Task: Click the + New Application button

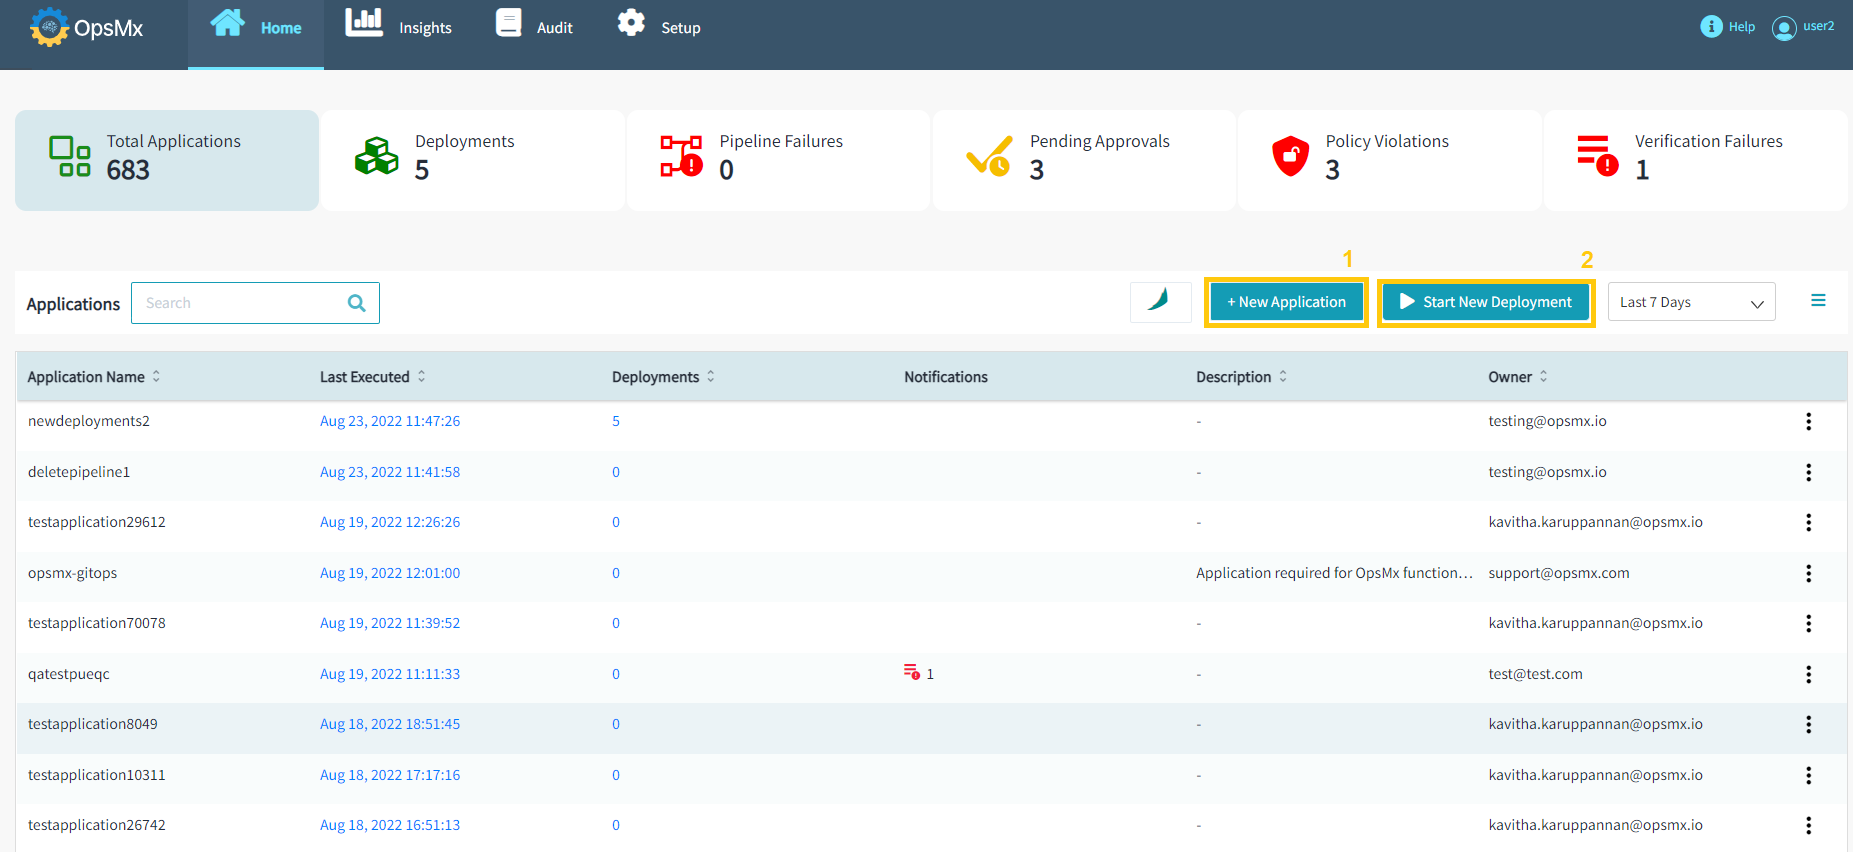Action: click(1286, 302)
